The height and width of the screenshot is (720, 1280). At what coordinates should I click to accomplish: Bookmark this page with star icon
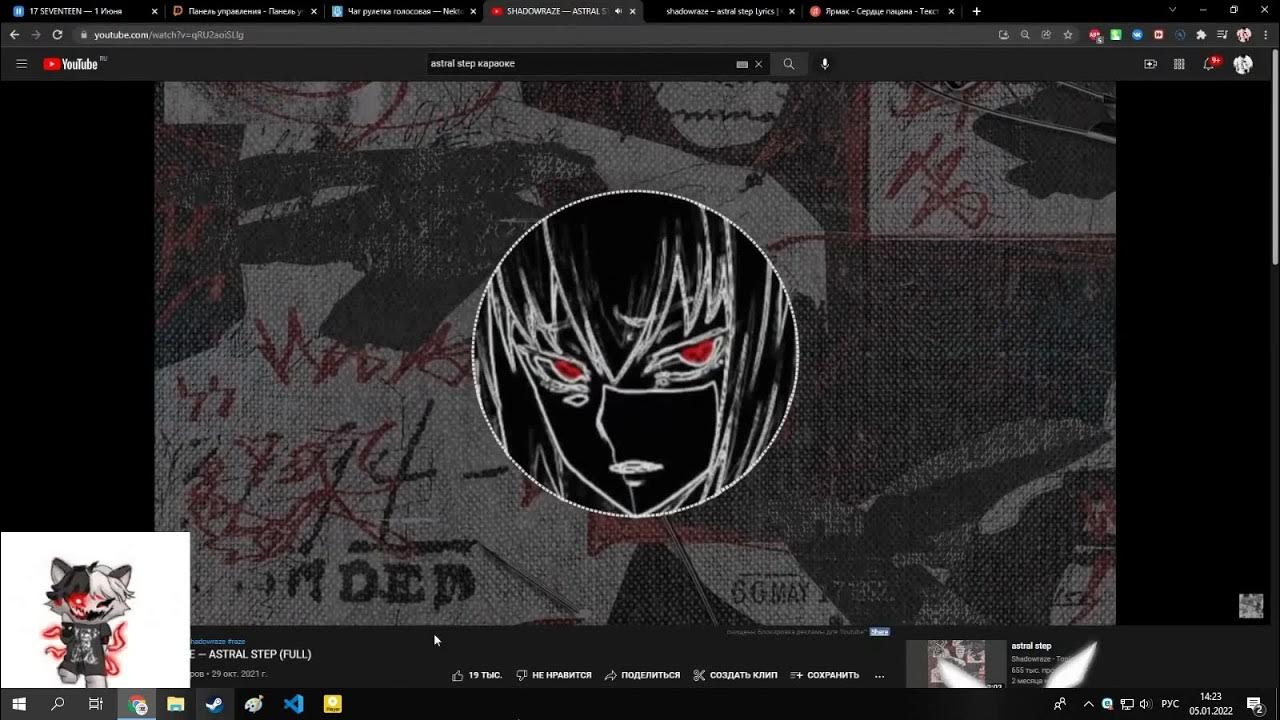pos(1068,34)
